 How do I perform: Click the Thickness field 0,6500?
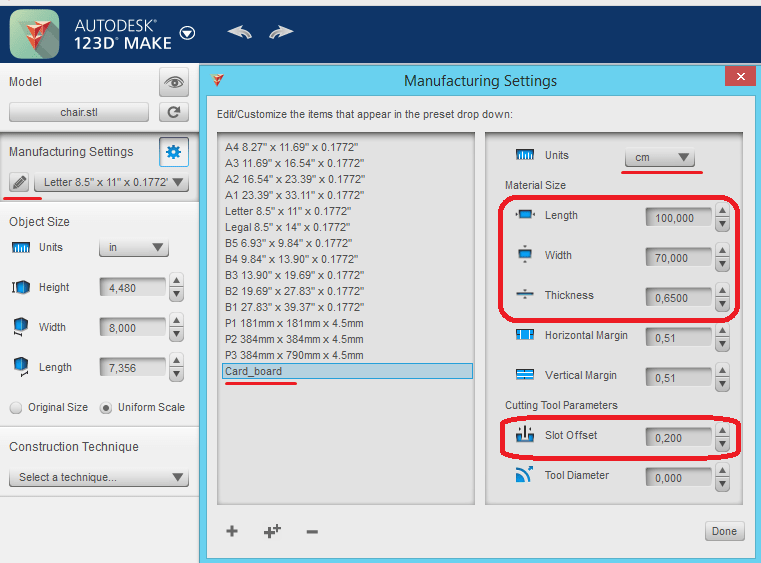tap(678, 298)
